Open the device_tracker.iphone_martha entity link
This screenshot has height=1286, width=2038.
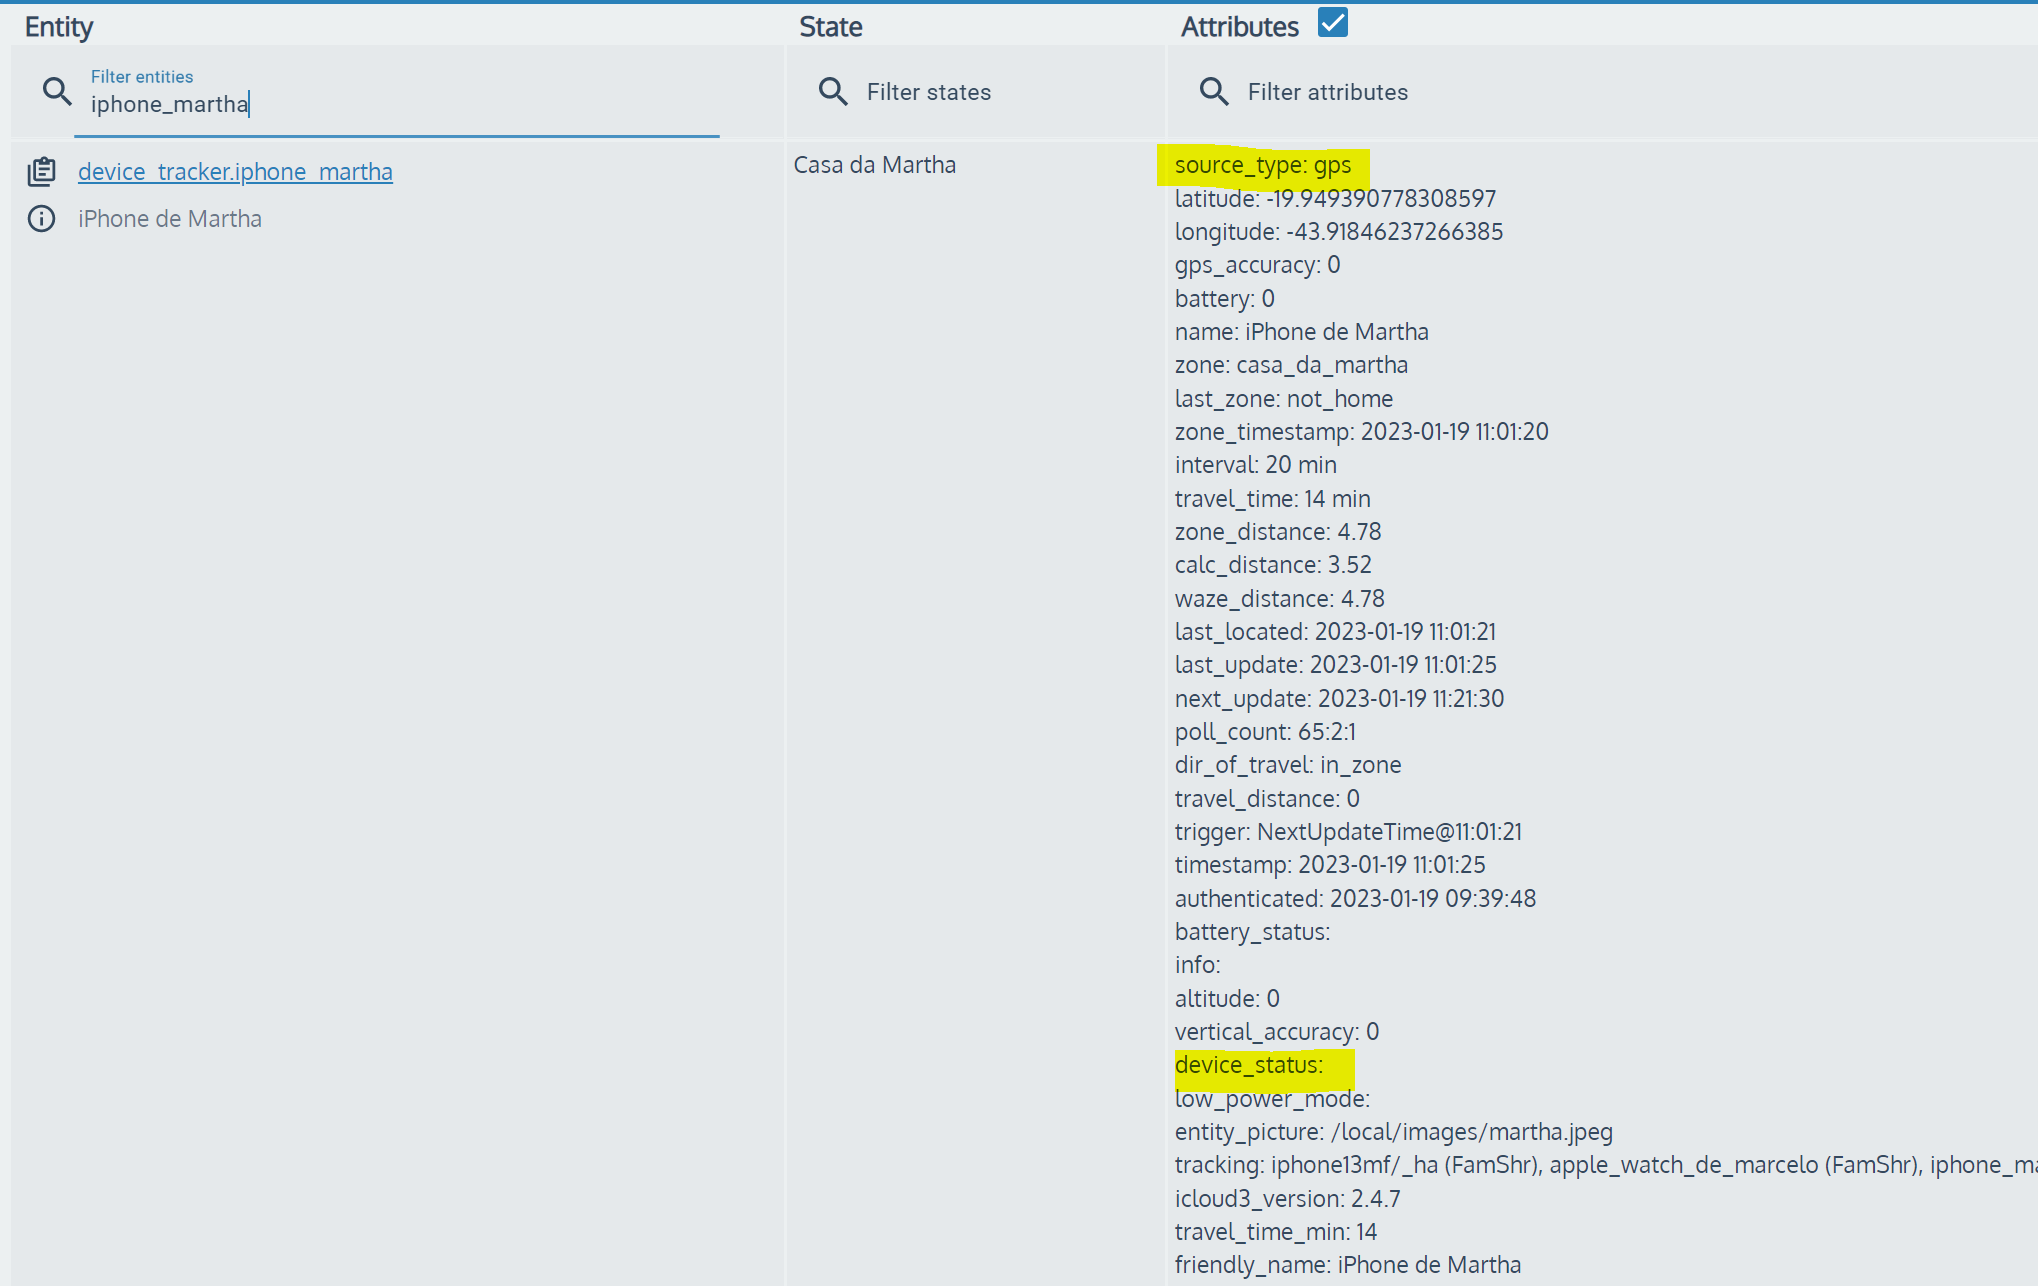pyautogui.click(x=235, y=171)
